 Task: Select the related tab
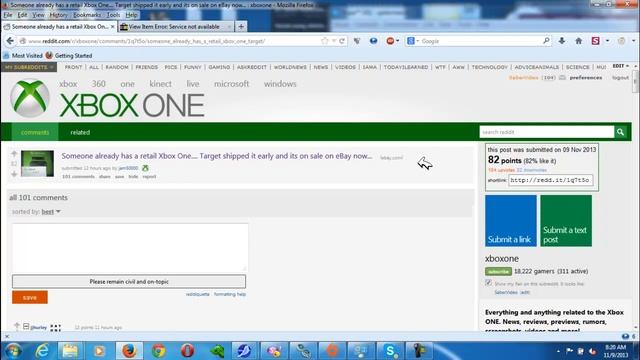pos(80,132)
